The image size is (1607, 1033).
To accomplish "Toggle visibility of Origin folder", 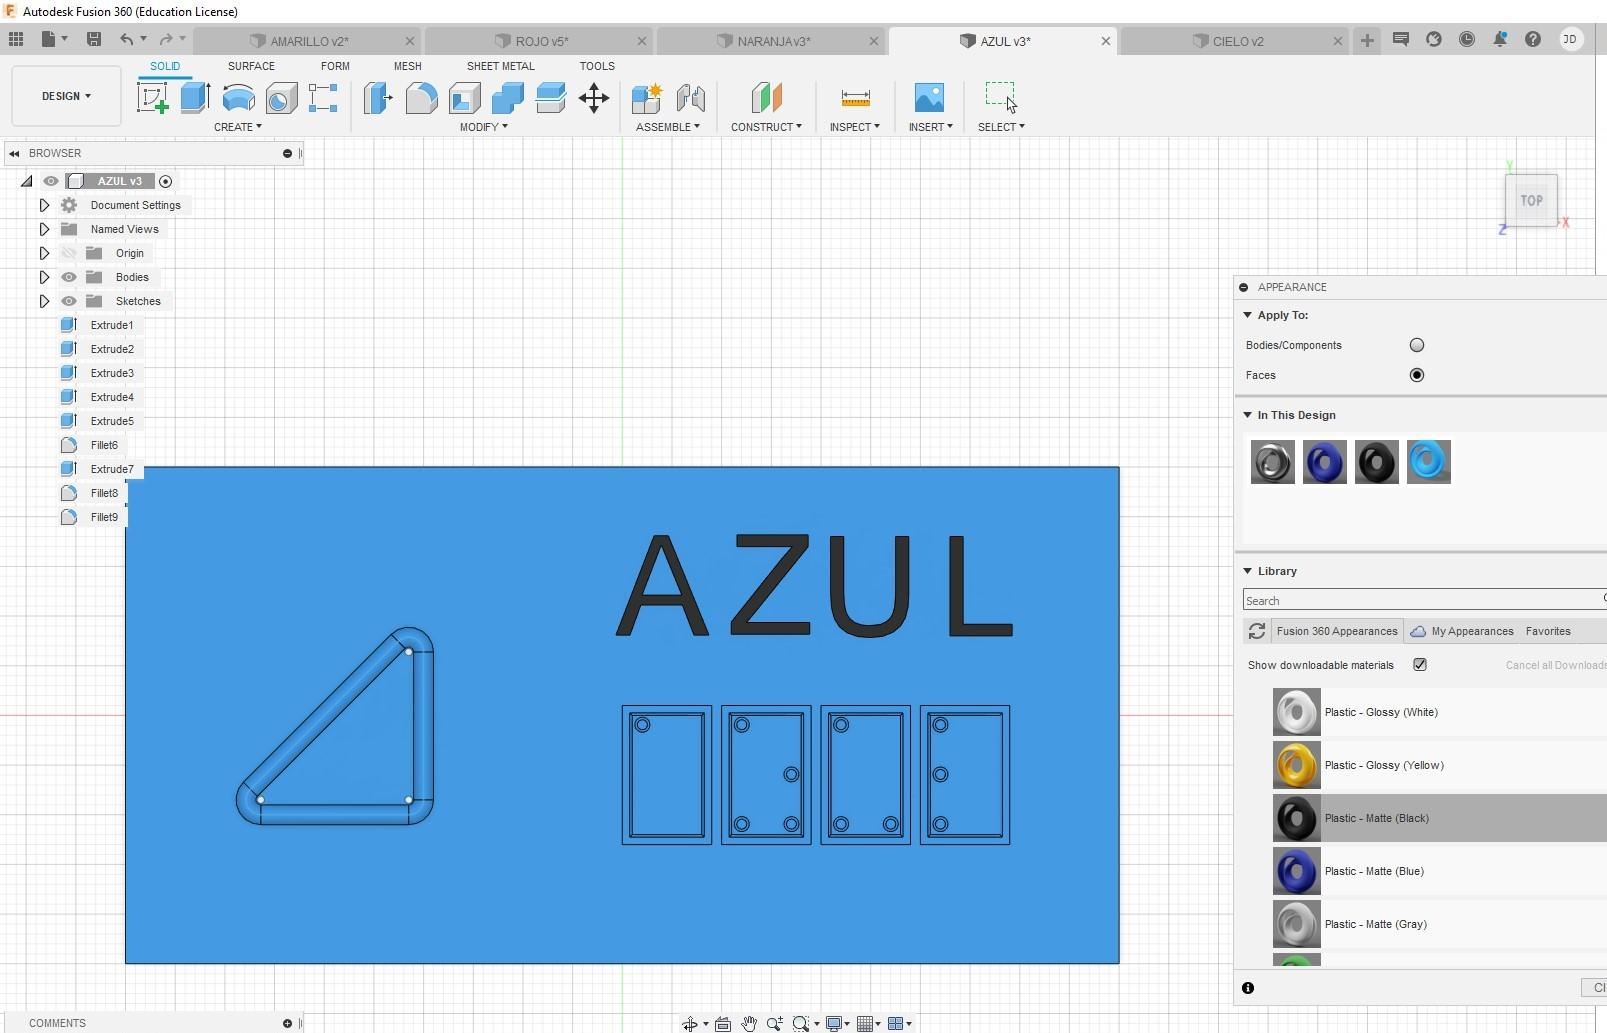I will pos(69,253).
